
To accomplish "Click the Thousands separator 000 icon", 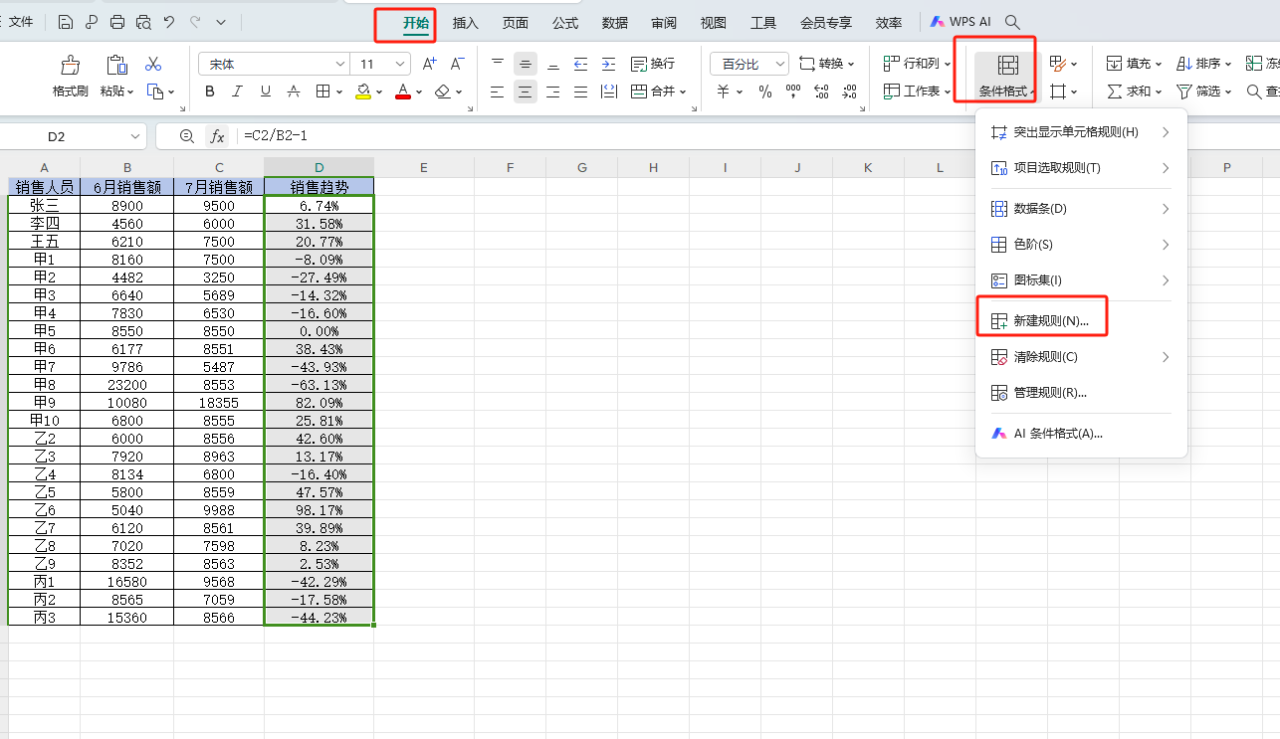I will (x=793, y=91).
